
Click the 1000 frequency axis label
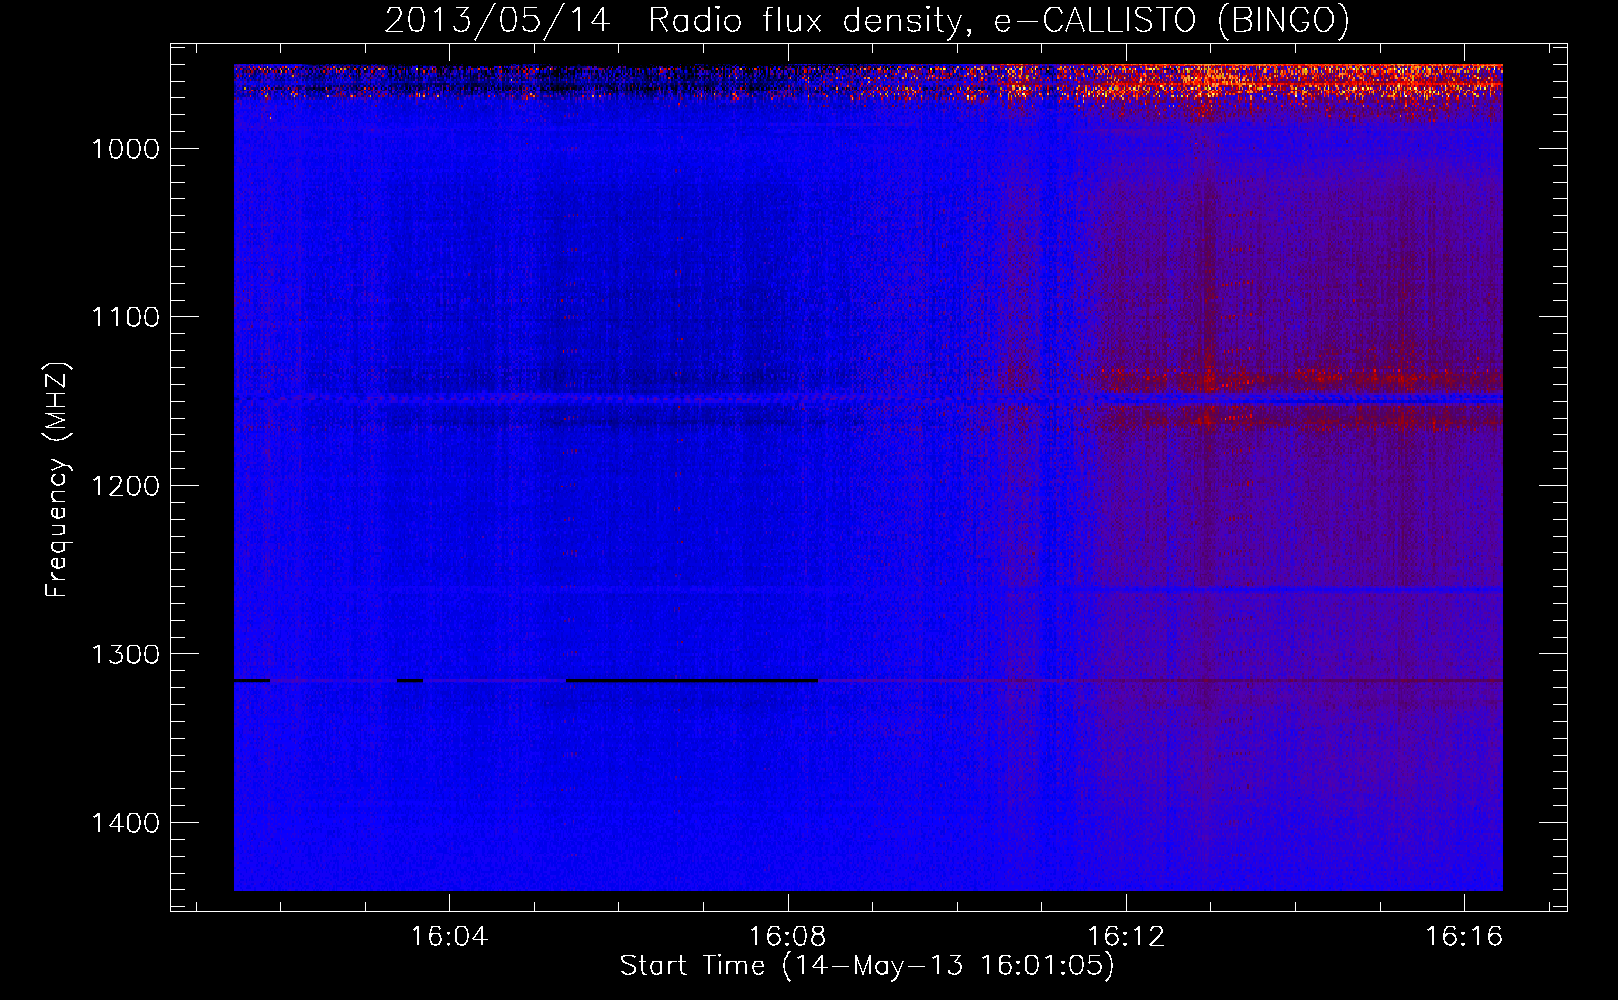125,149
